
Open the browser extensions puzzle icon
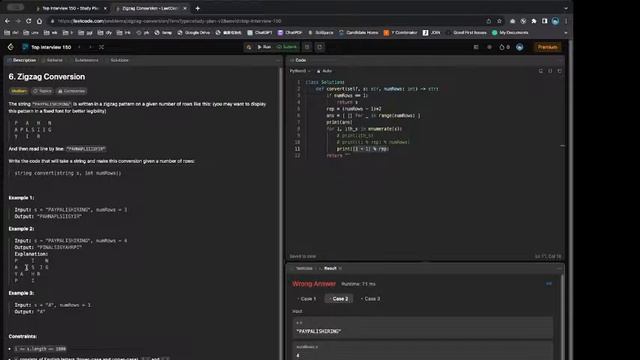(x=534, y=21)
